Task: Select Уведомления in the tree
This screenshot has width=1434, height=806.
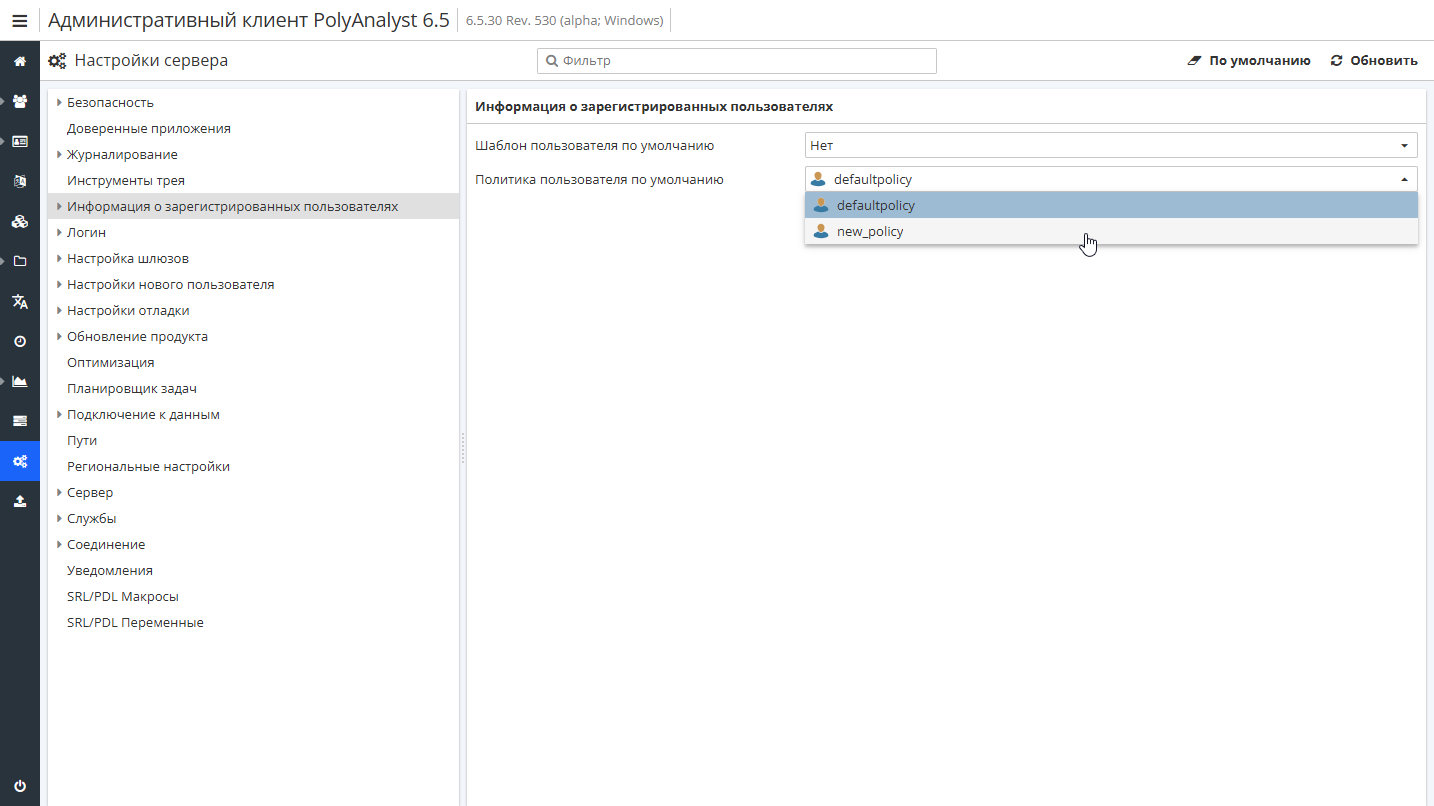Action: click(110, 570)
